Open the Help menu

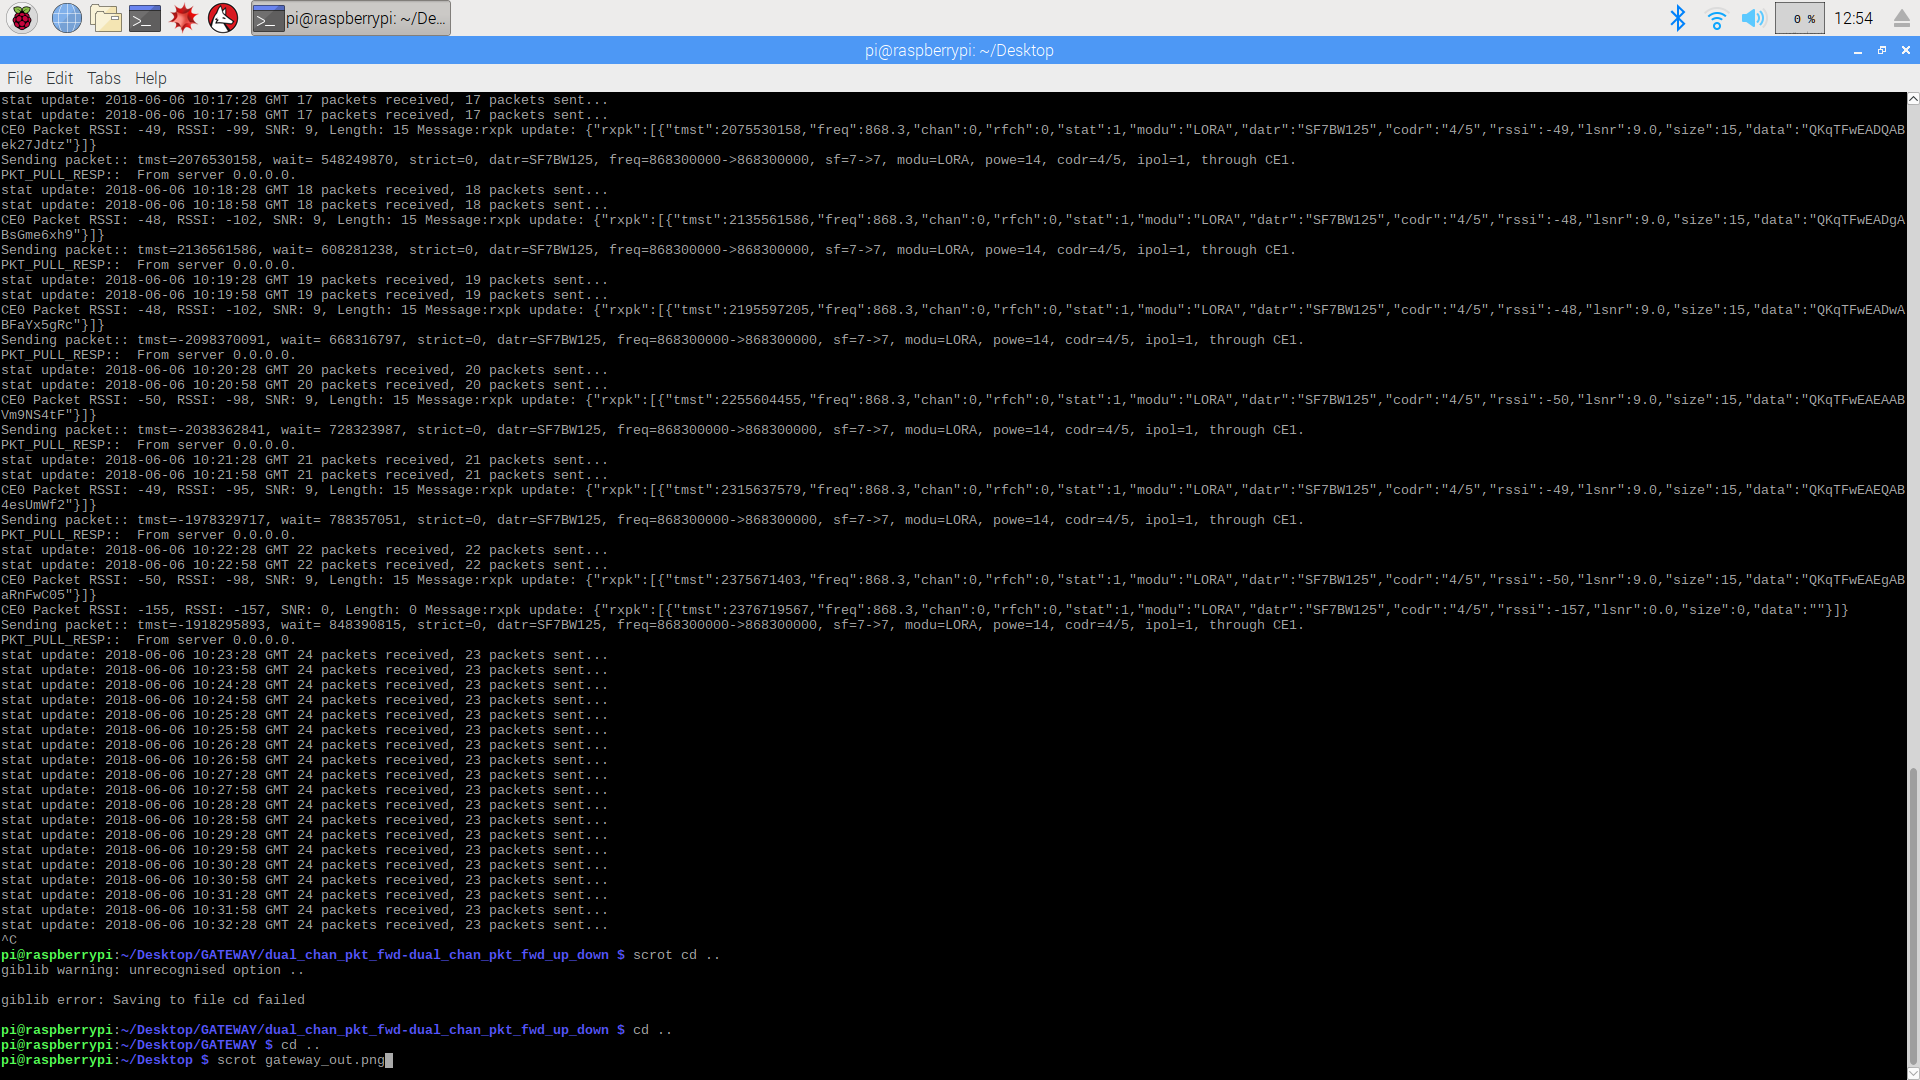[x=151, y=78]
